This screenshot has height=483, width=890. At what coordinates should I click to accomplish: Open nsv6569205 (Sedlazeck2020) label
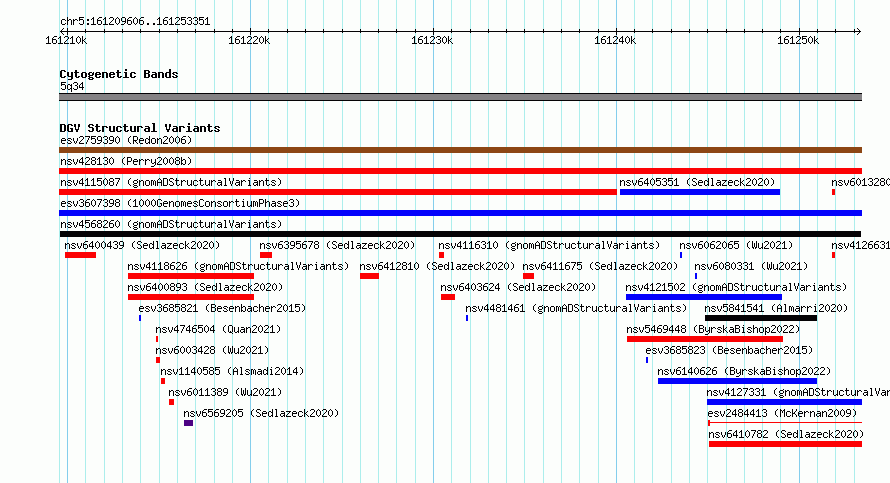point(261,413)
